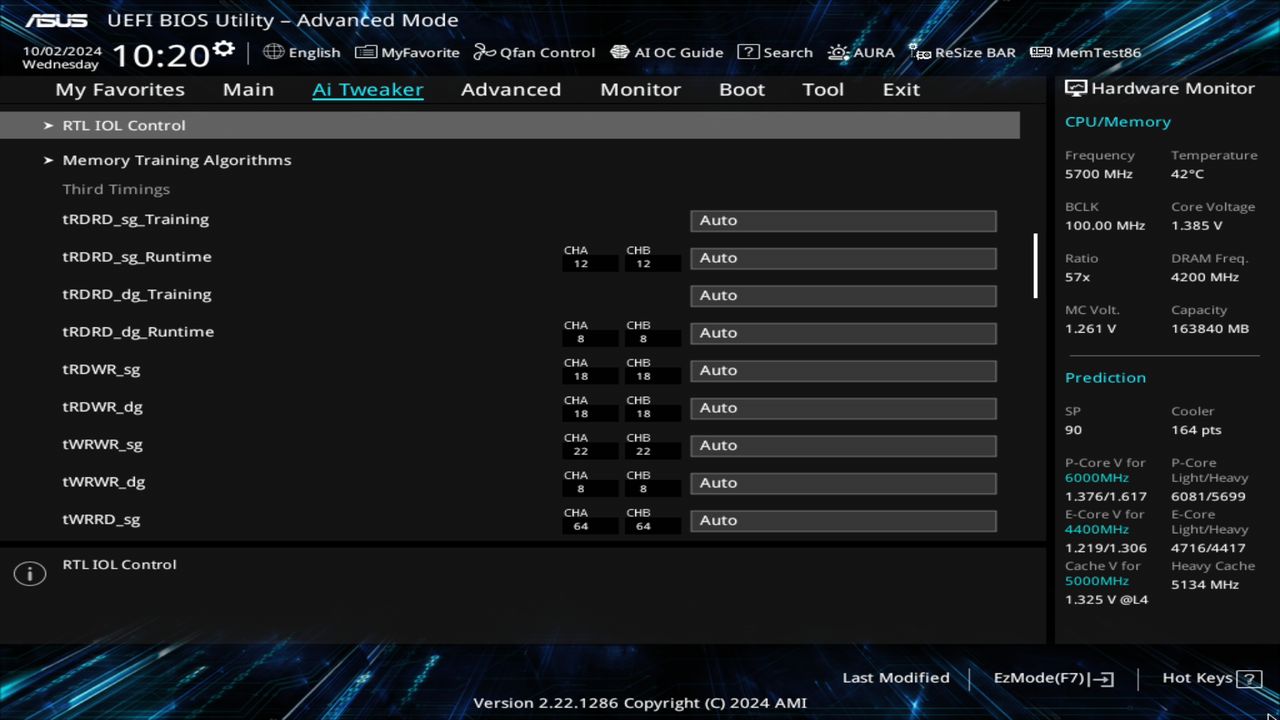Change language via the English globe icon

[302, 52]
